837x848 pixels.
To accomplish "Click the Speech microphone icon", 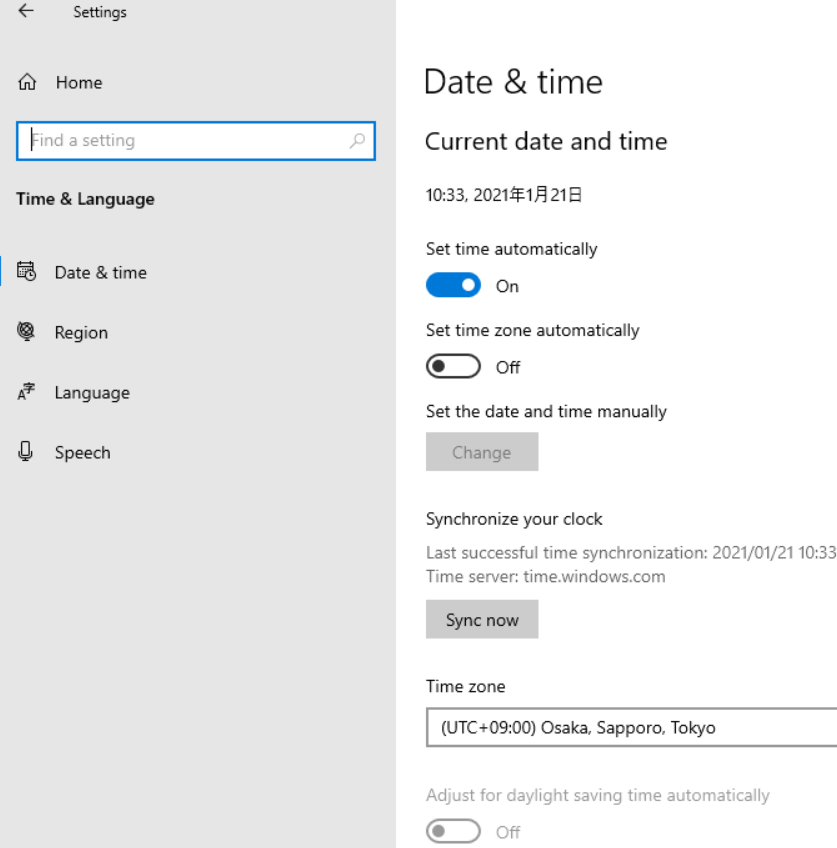I will [27, 452].
